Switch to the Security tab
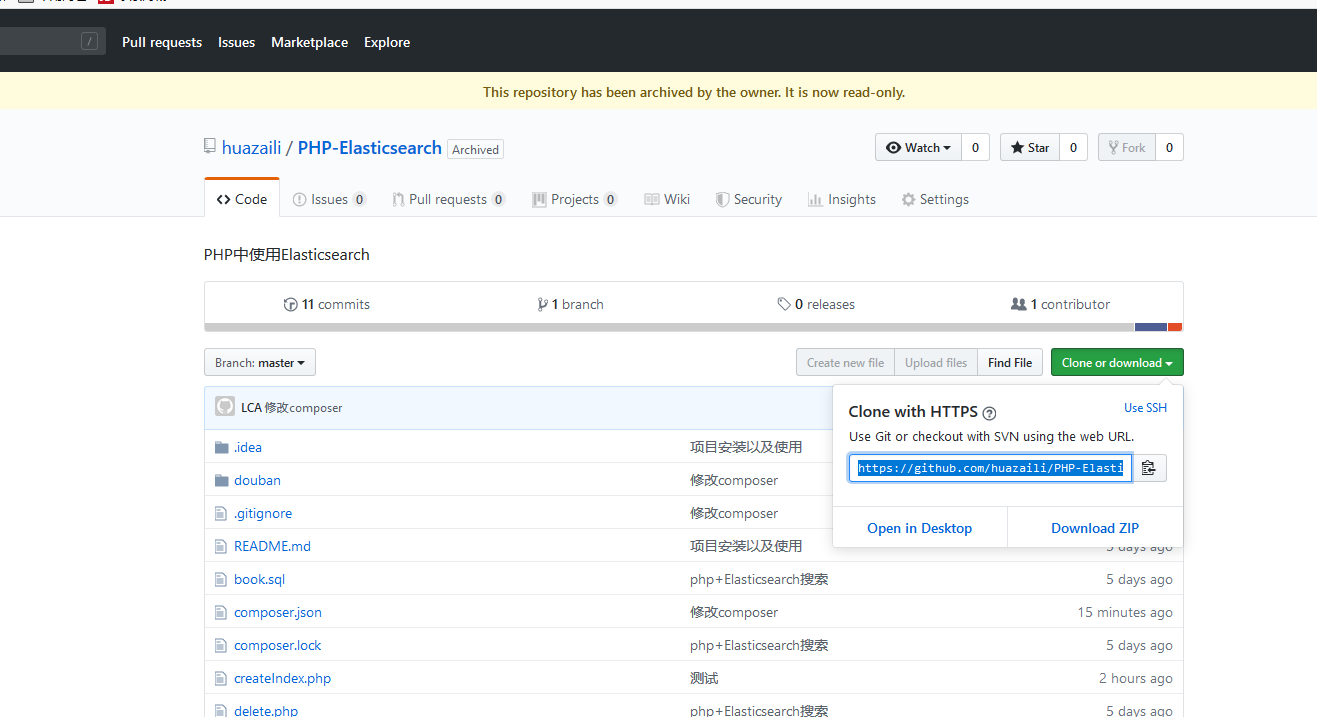Image resolution: width=1317 pixels, height=717 pixels. pos(748,199)
